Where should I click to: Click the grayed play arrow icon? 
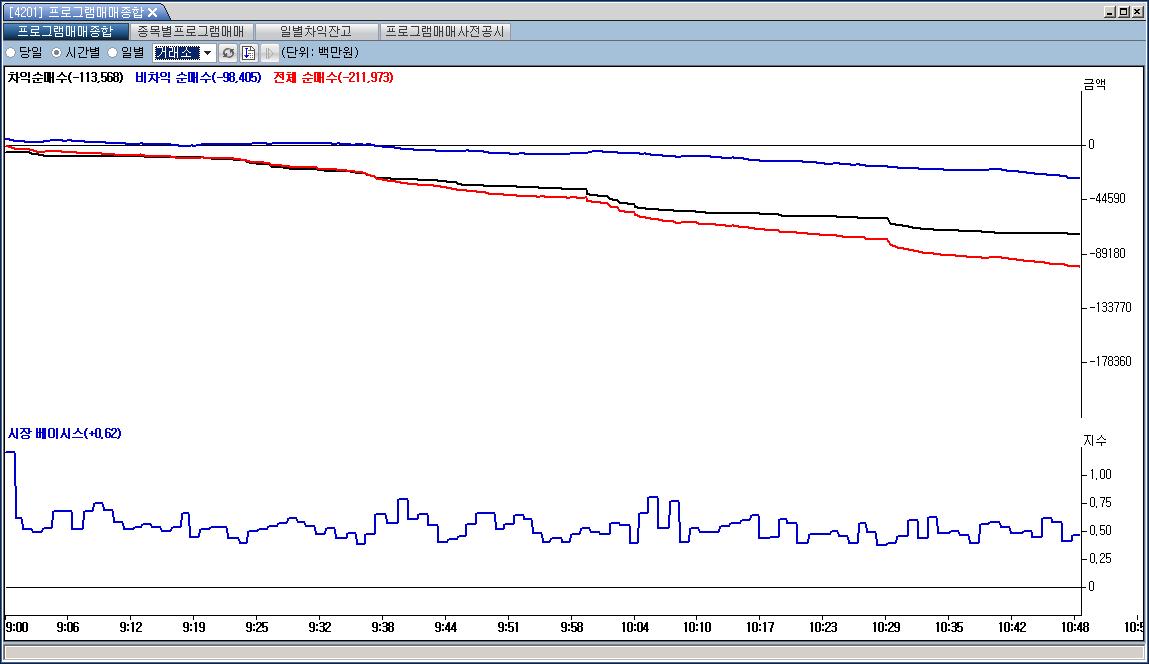pos(269,52)
